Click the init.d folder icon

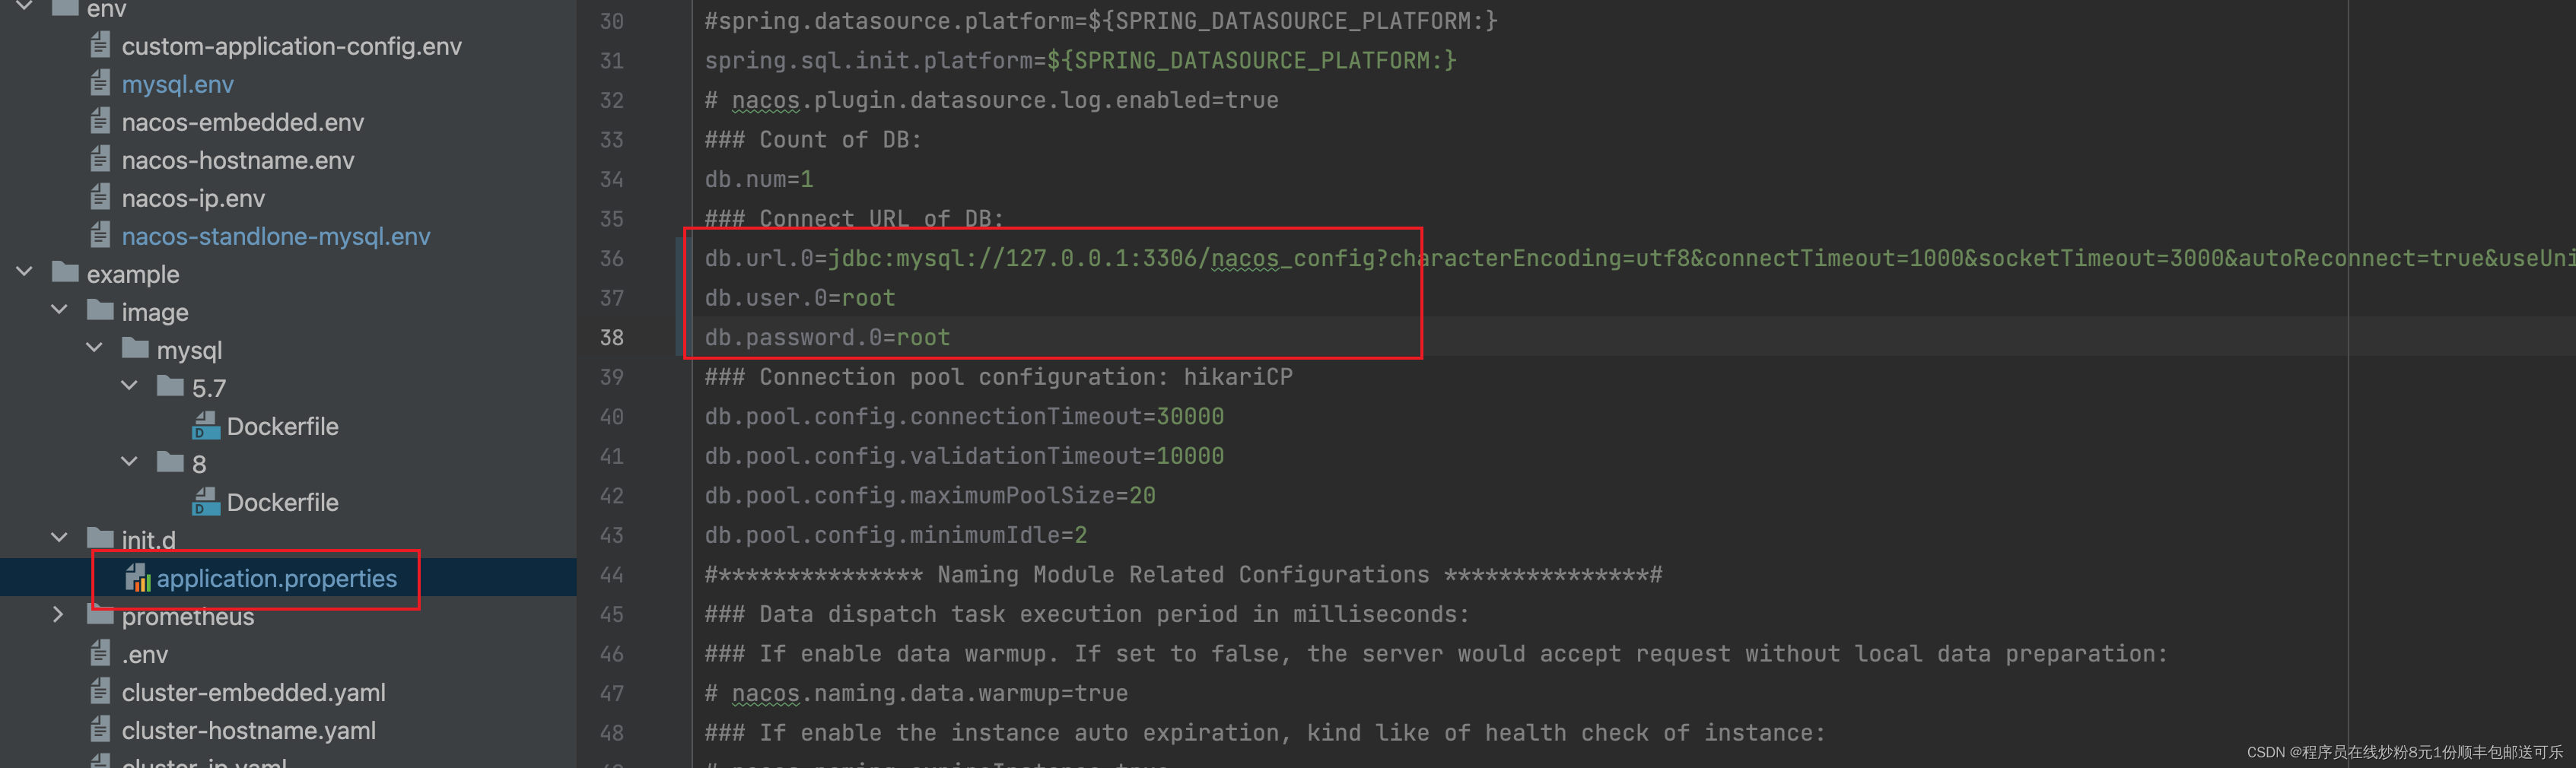pyautogui.click(x=100, y=538)
